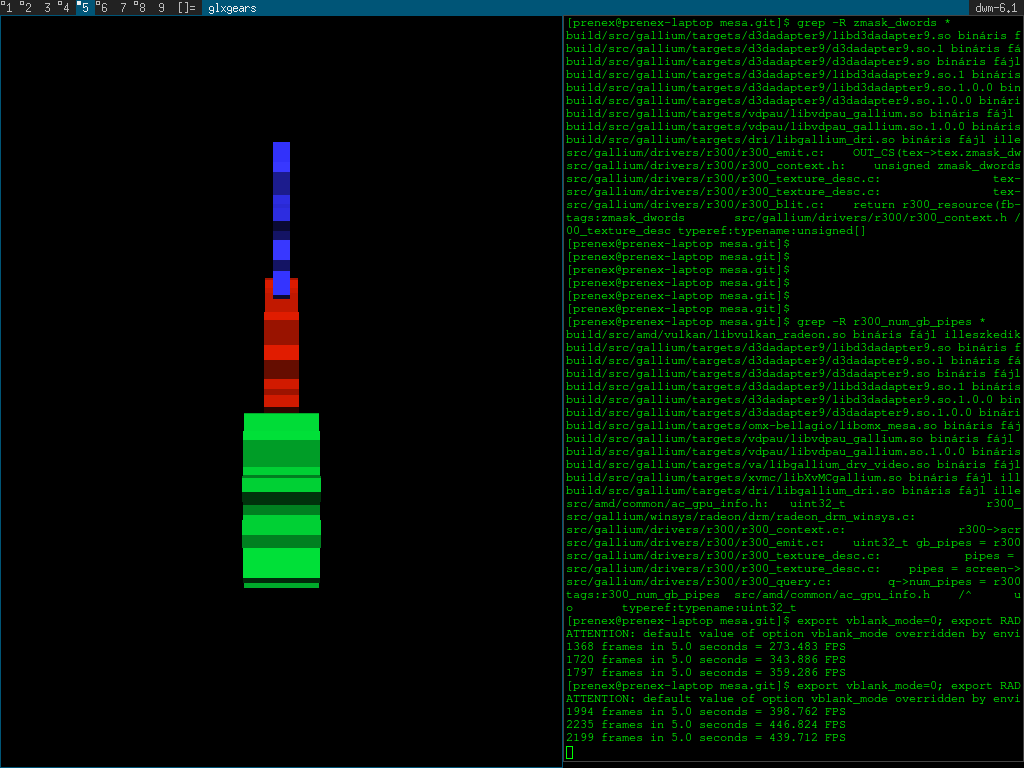
Task: Click the green gear in glxgears
Action: (x=281, y=500)
